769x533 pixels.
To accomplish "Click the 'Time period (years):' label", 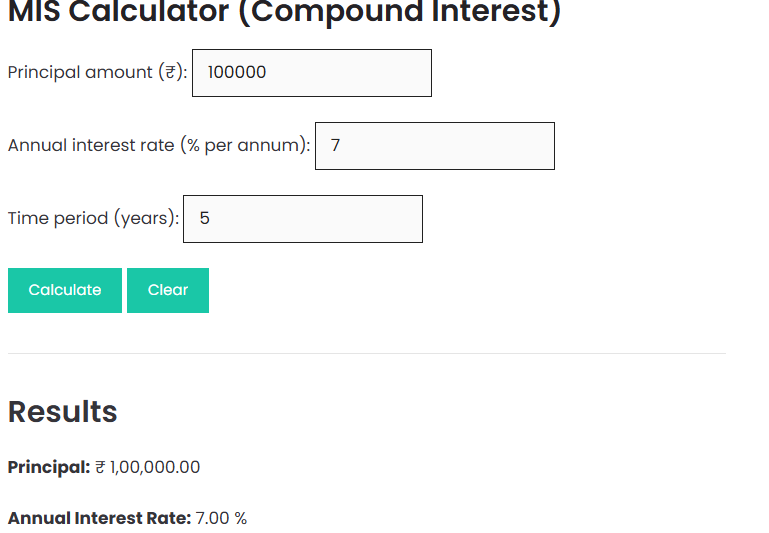I will pyautogui.click(x=93, y=219).
